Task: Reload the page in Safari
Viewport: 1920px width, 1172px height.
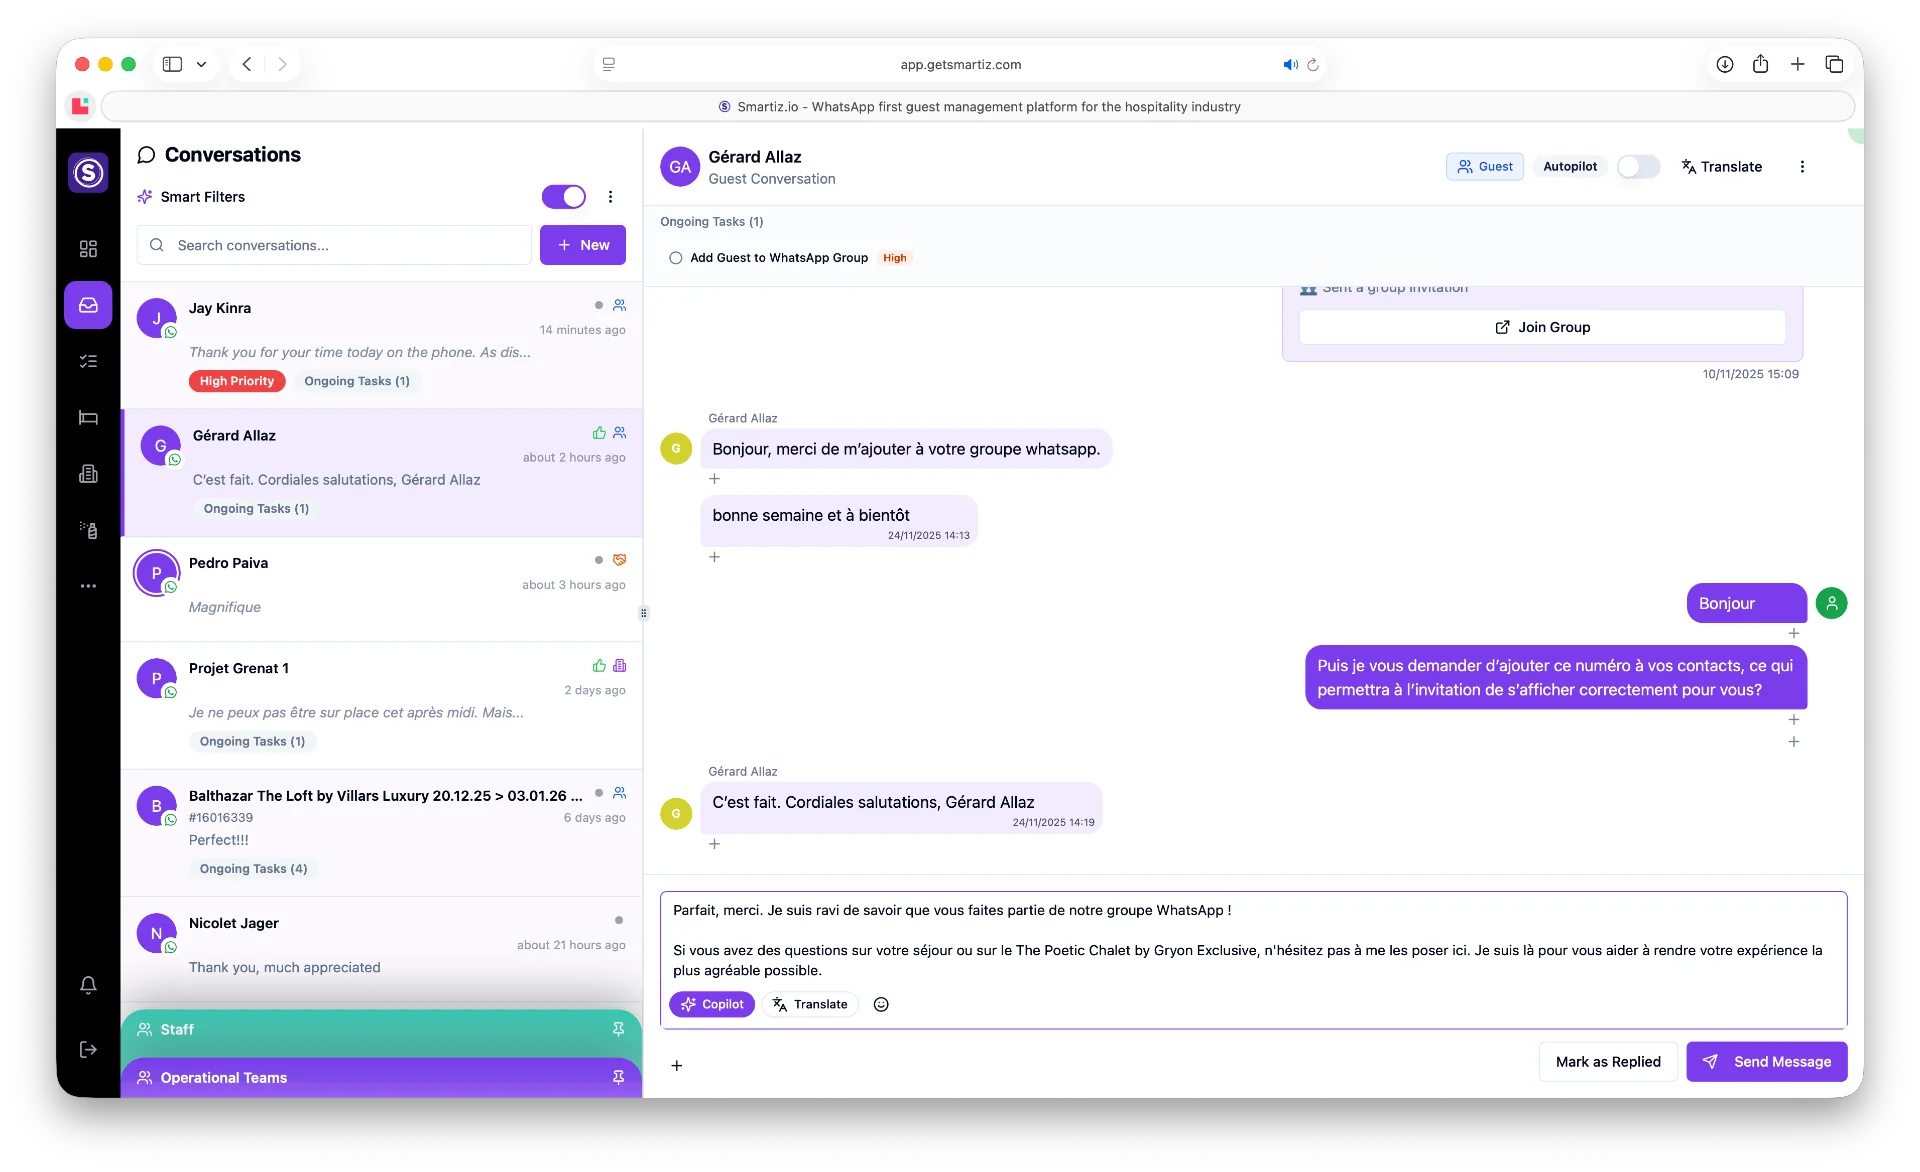Action: 1313,65
